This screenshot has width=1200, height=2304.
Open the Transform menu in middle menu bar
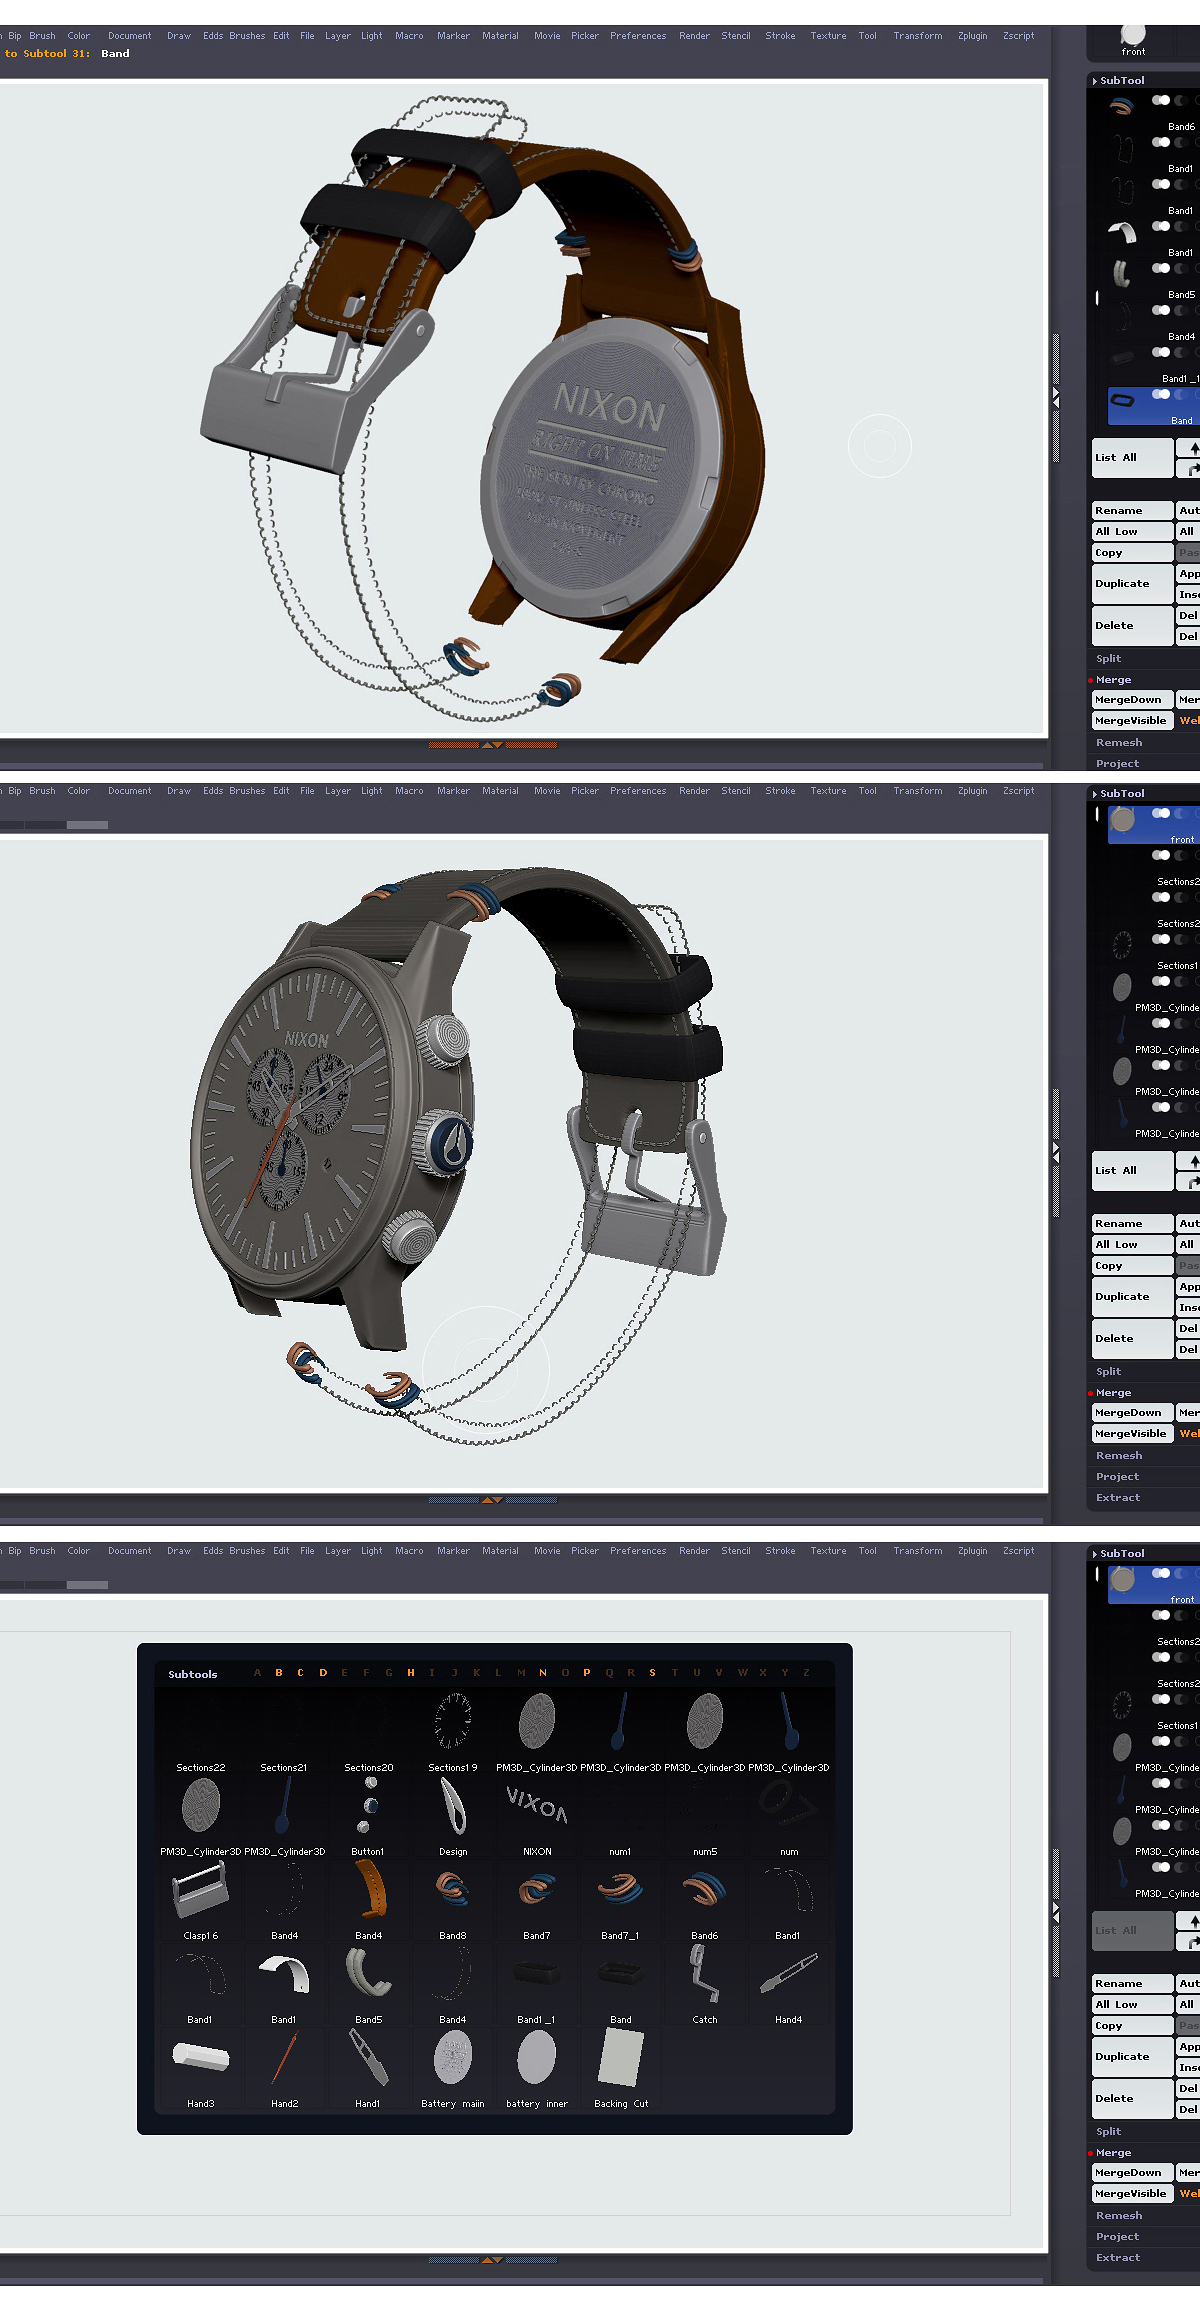click(x=917, y=790)
